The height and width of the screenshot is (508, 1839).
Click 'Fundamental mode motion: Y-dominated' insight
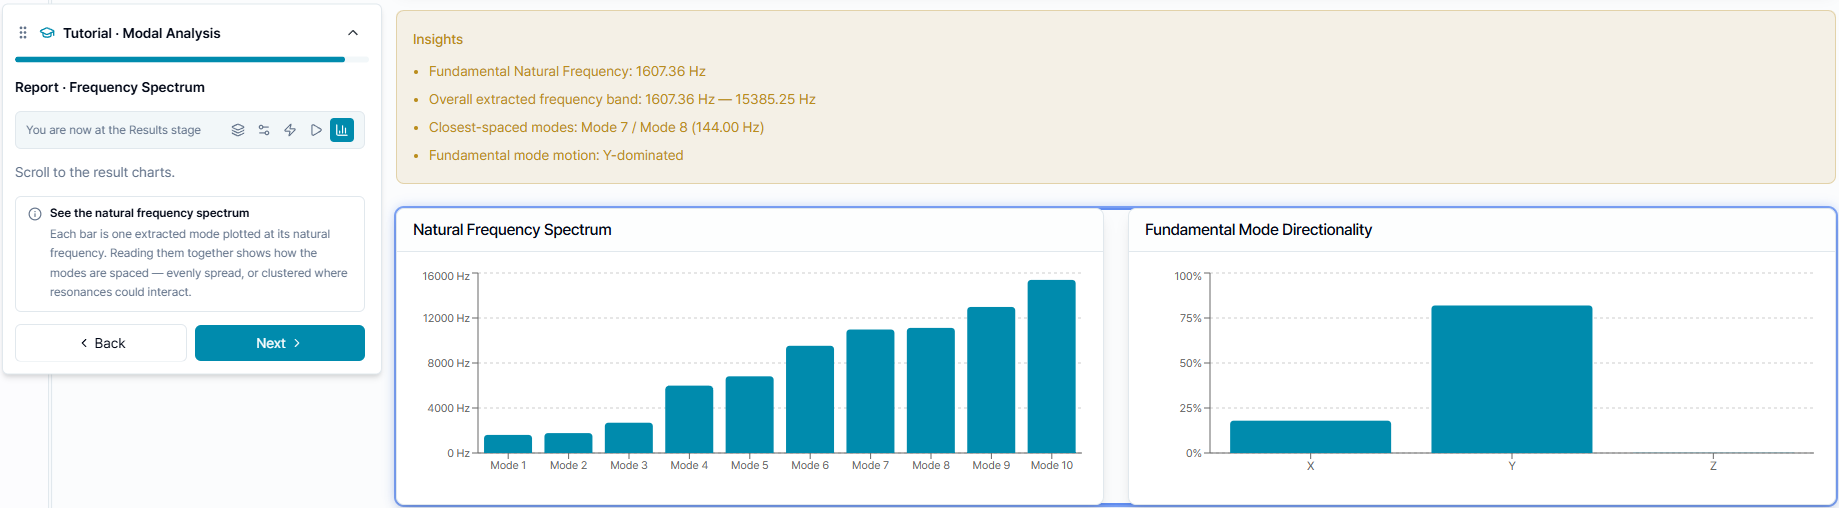pos(556,155)
